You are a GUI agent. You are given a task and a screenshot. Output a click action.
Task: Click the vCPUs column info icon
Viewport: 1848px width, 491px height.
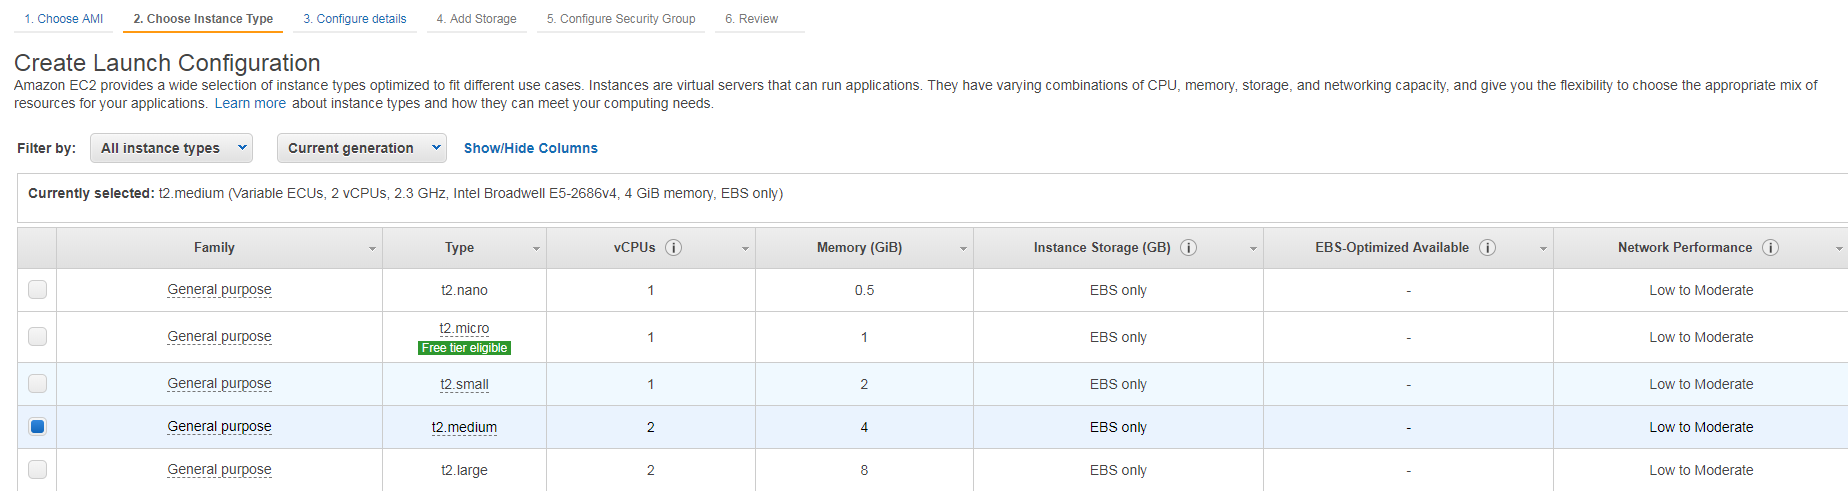(x=674, y=247)
